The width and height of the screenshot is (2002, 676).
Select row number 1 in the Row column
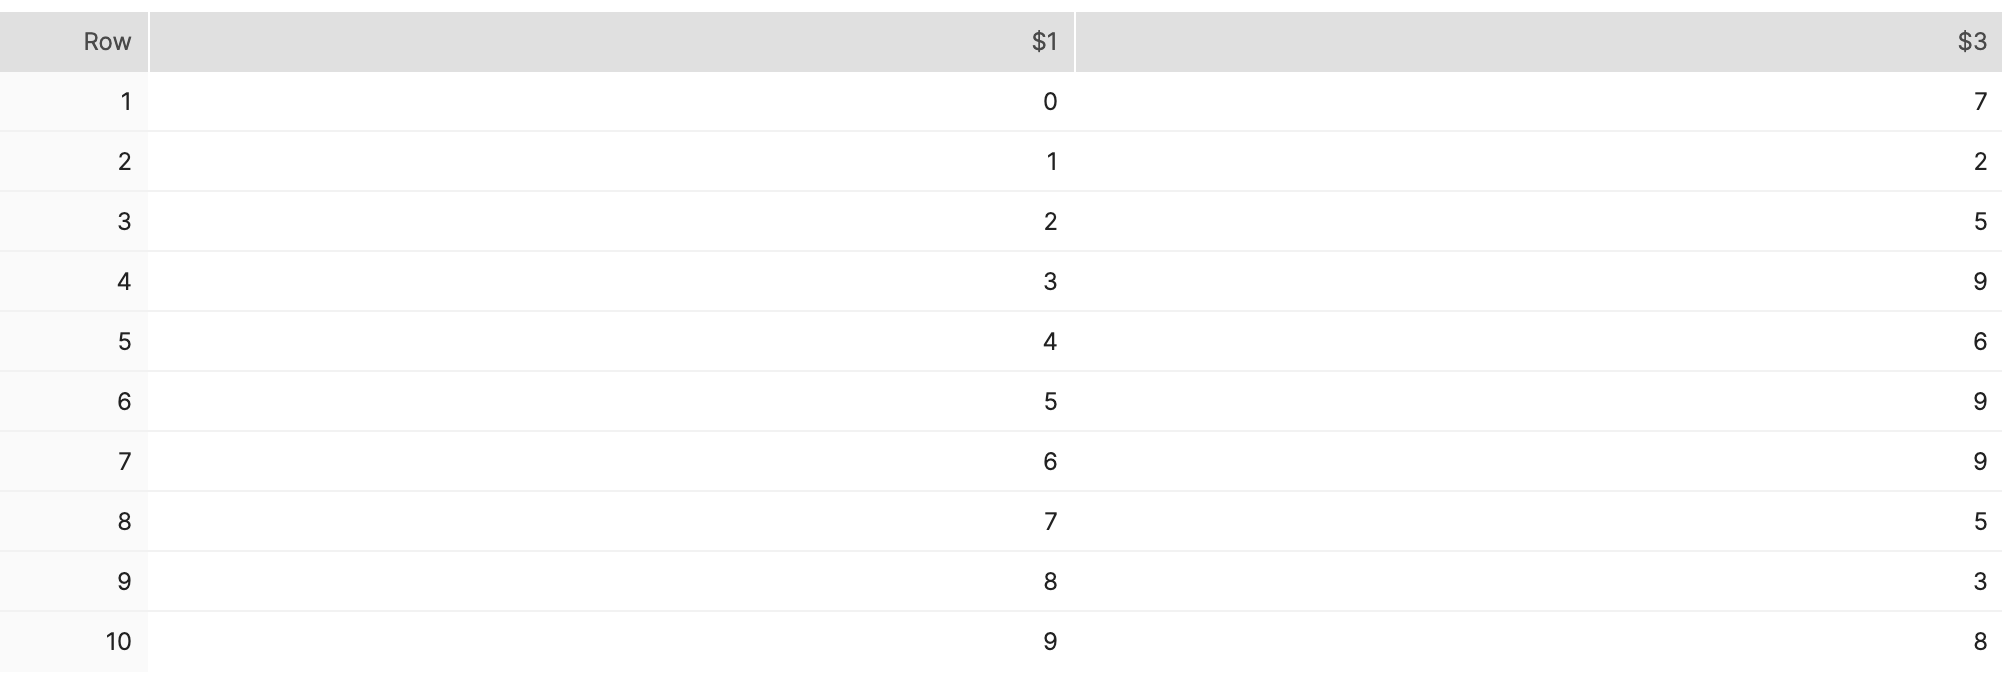point(127,100)
